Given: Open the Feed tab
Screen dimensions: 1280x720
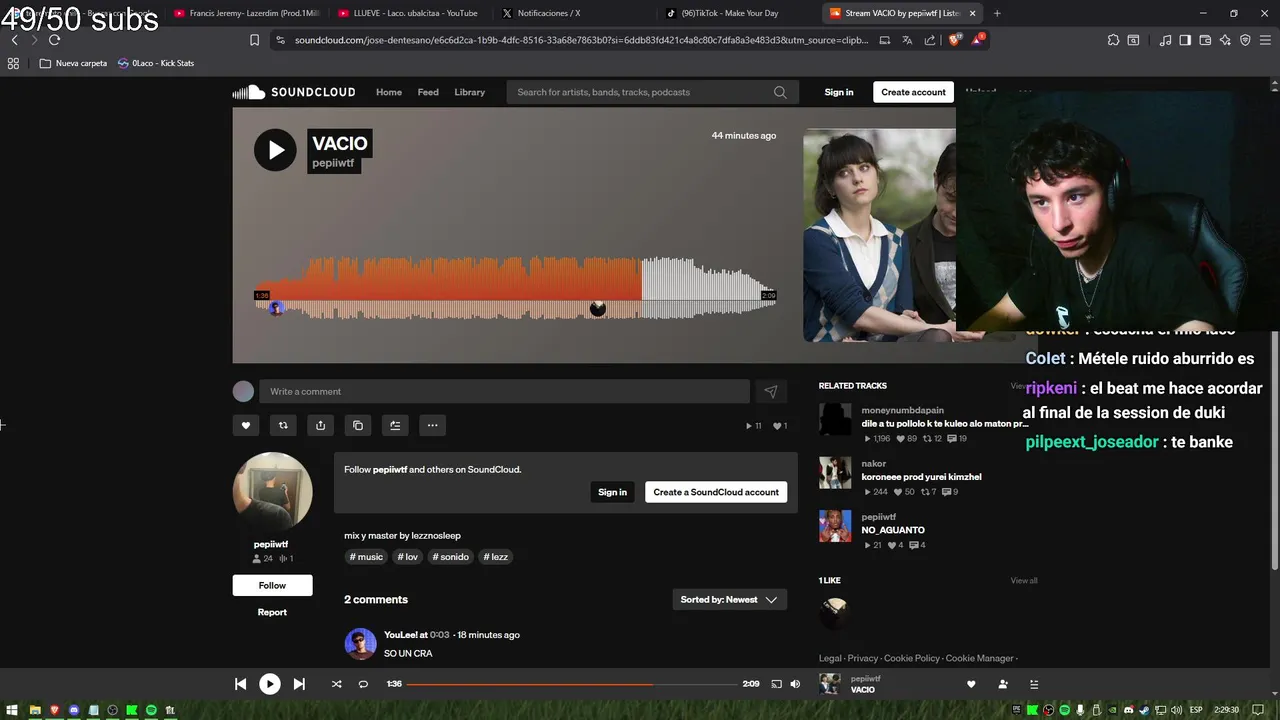Looking at the screenshot, I should (428, 92).
